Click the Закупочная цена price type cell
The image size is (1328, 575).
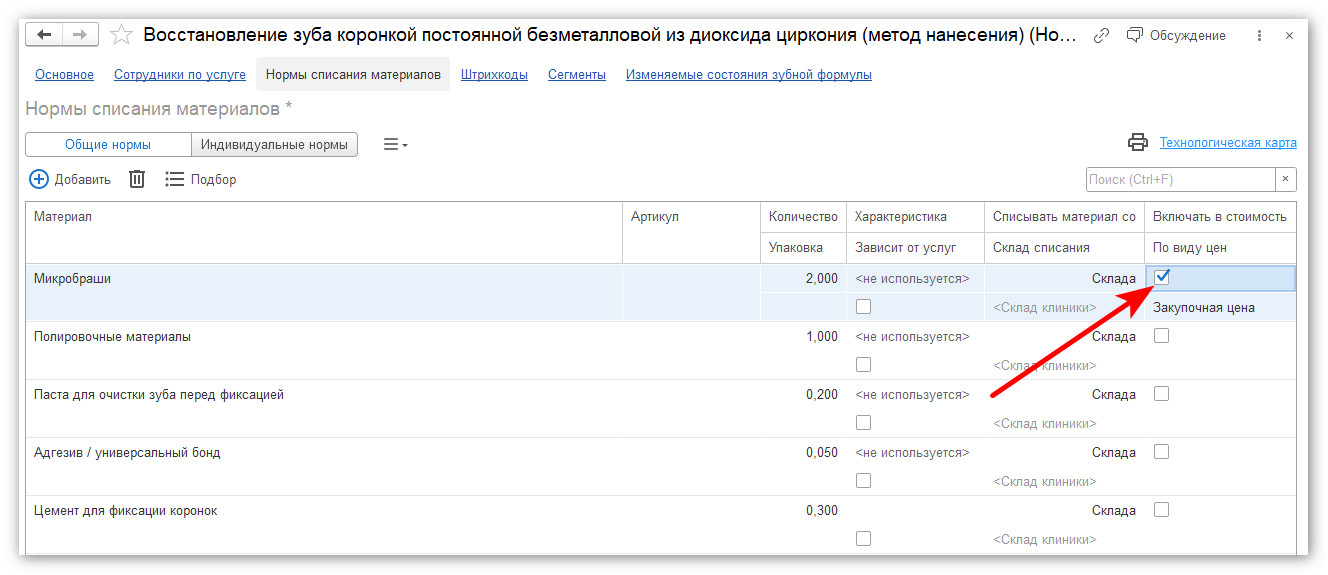pyautogui.click(x=1220, y=308)
